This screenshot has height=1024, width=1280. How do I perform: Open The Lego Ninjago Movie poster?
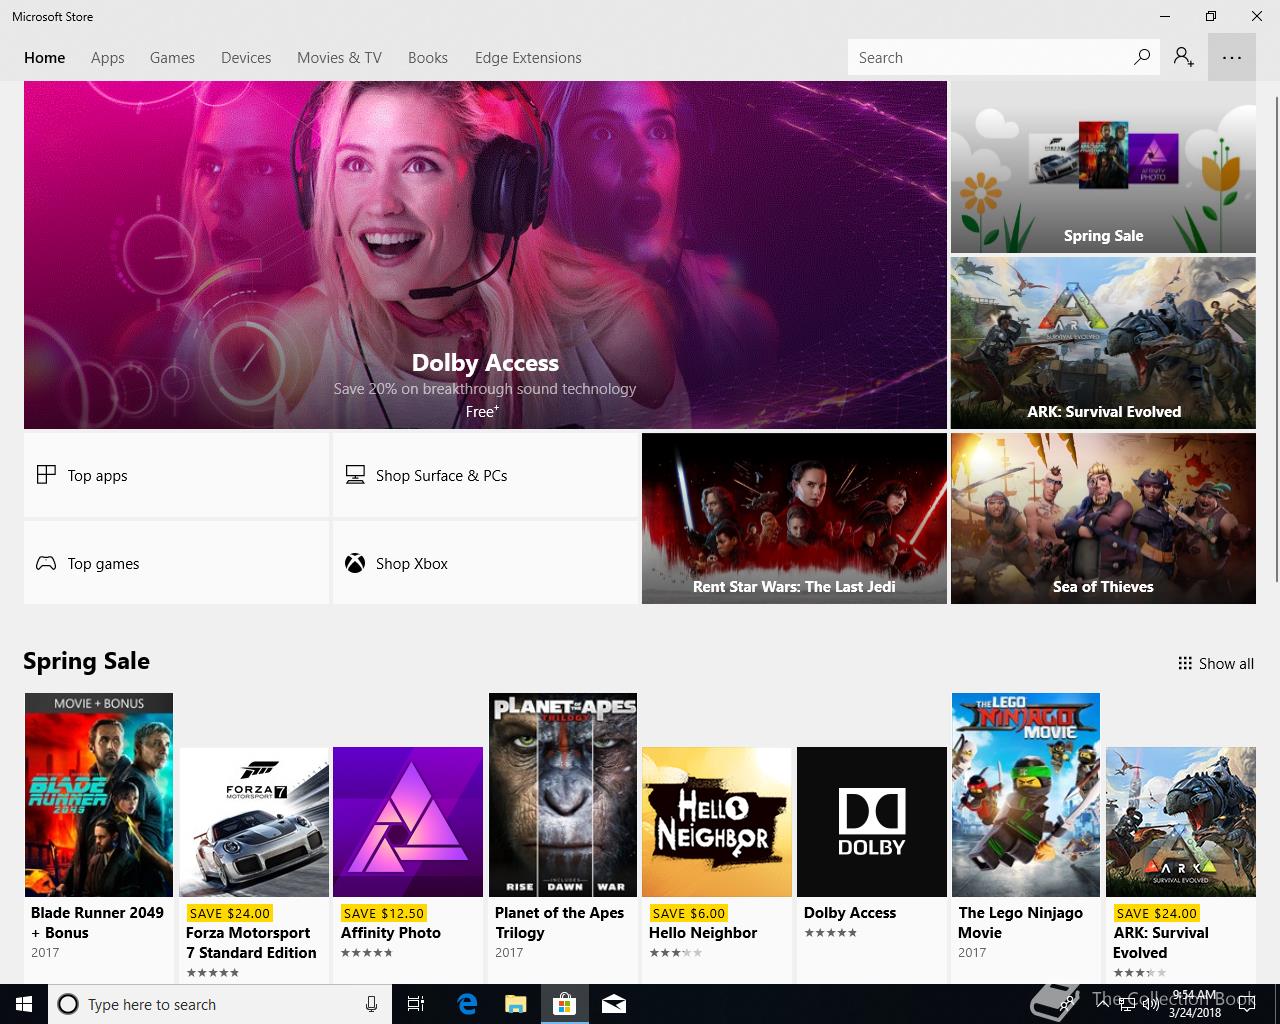point(1026,795)
